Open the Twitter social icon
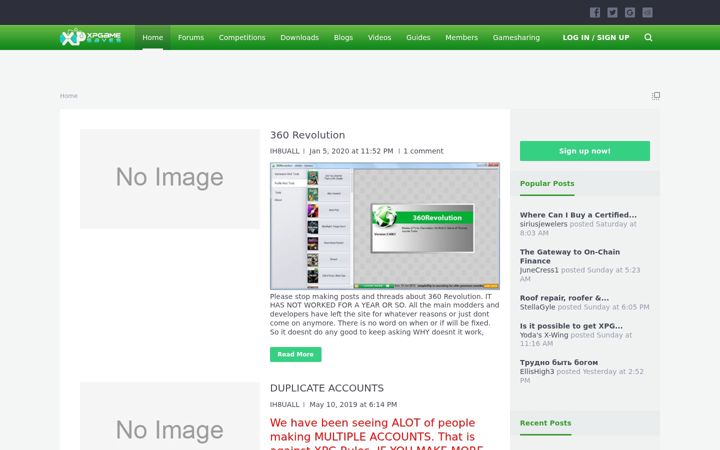Screen dimensions: 720x450 (x=612, y=12)
